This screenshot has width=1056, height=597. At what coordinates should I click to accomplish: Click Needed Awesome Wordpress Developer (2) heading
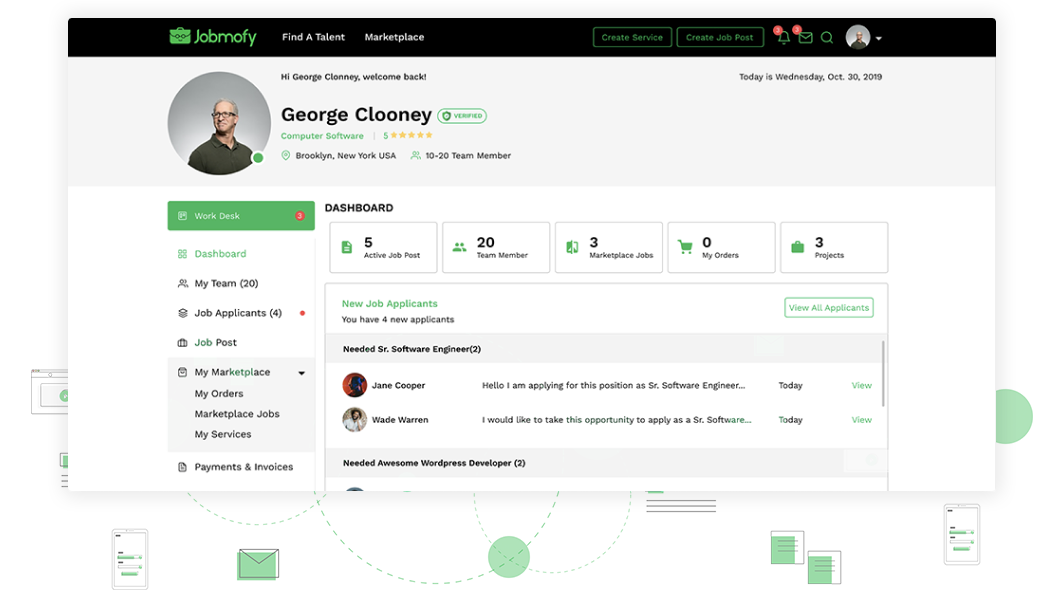point(434,463)
